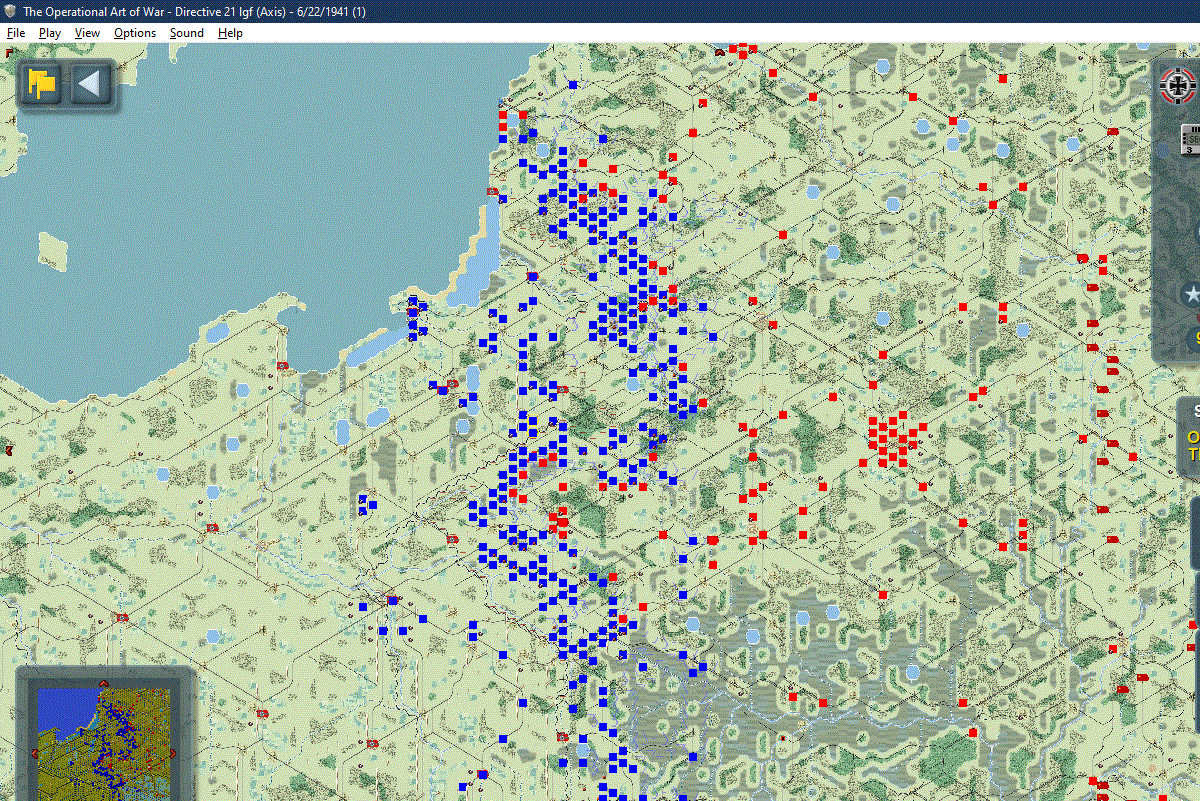Click the Iron Cross emblem icon

pyautogui.click(x=1177, y=86)
